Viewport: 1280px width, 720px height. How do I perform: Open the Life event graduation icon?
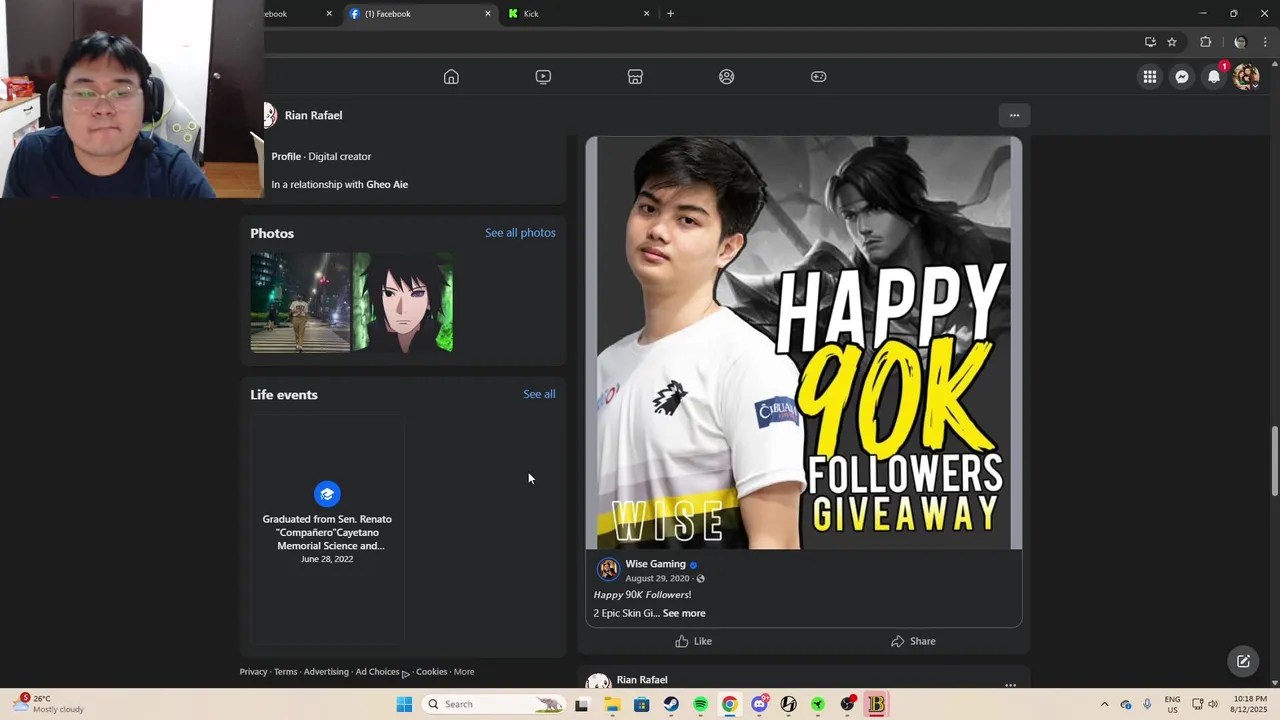(327, 494)
